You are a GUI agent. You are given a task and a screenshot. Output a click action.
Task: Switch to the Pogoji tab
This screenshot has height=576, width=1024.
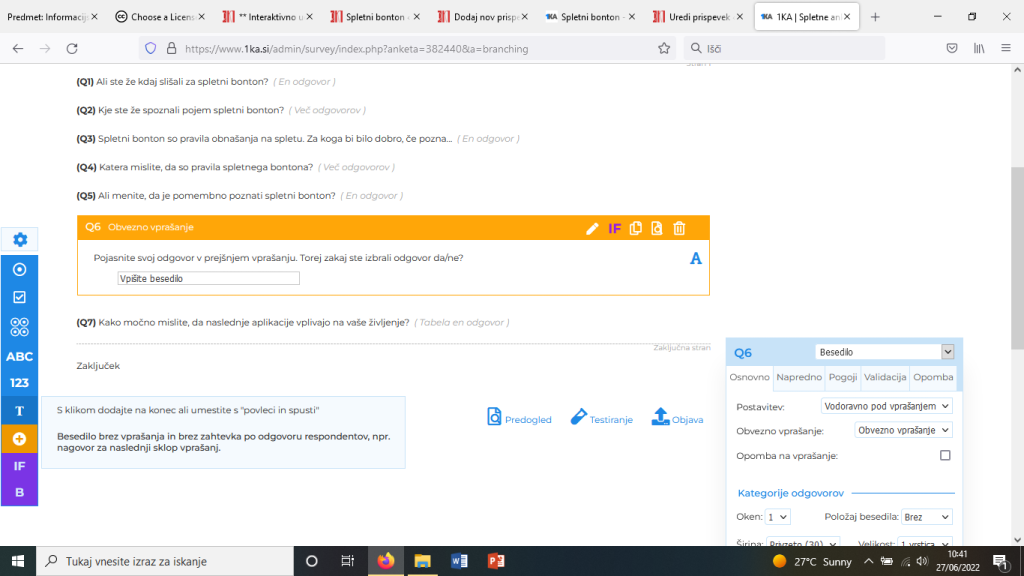click(842, 377)
